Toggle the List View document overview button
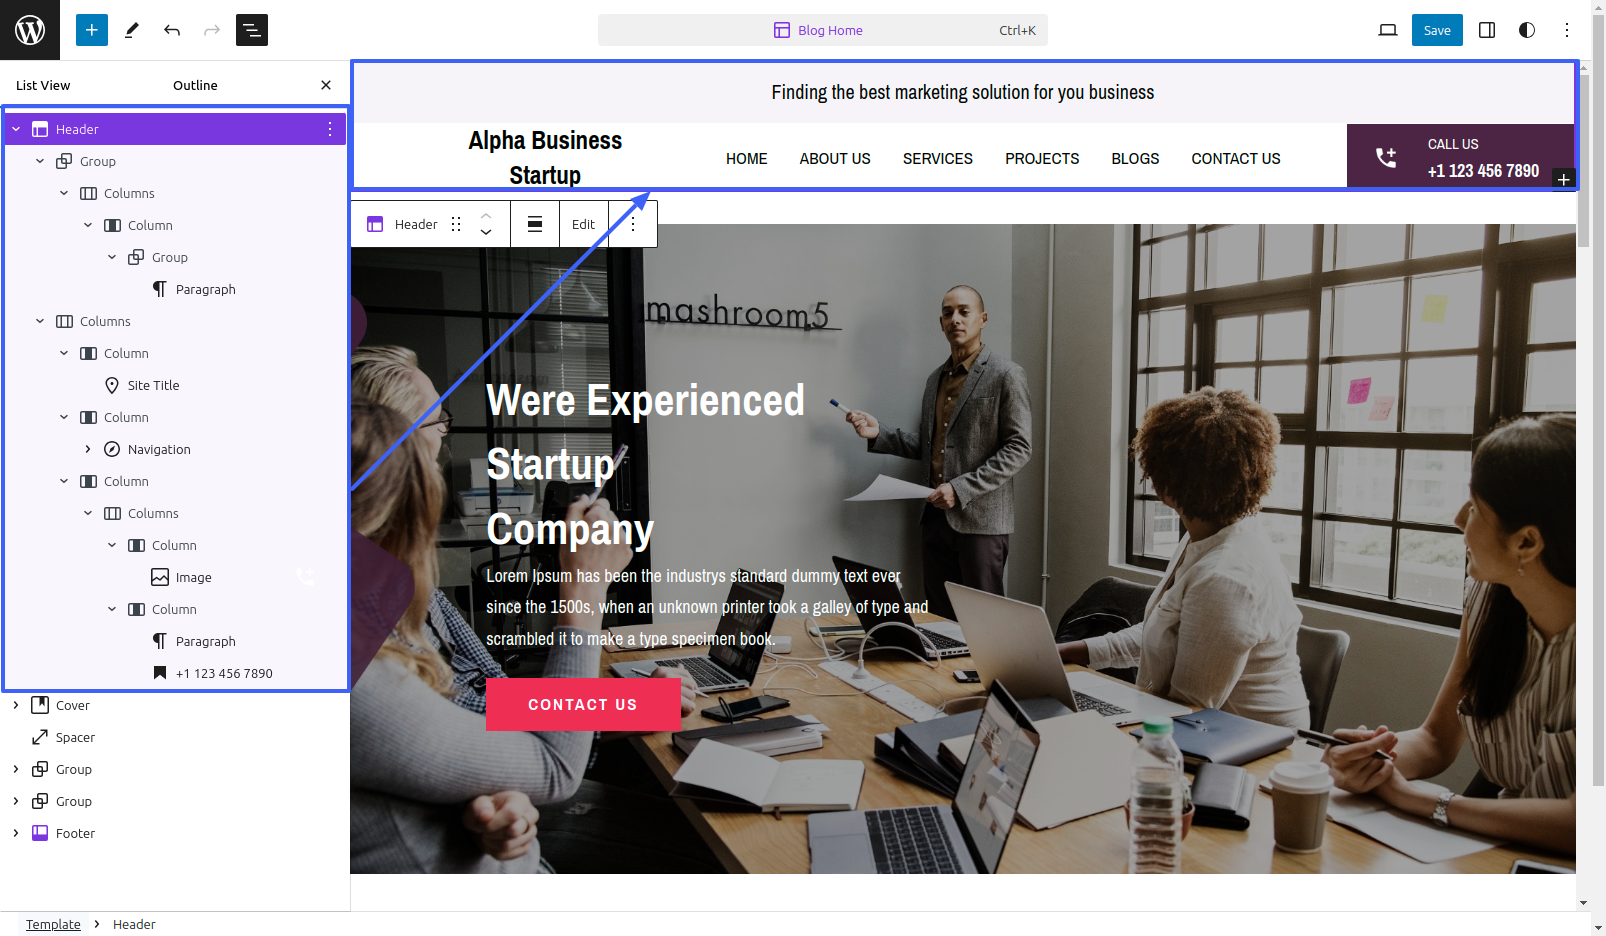Image resolution: width=1606 pixels, height=936 pixels. tap(252, 30)
